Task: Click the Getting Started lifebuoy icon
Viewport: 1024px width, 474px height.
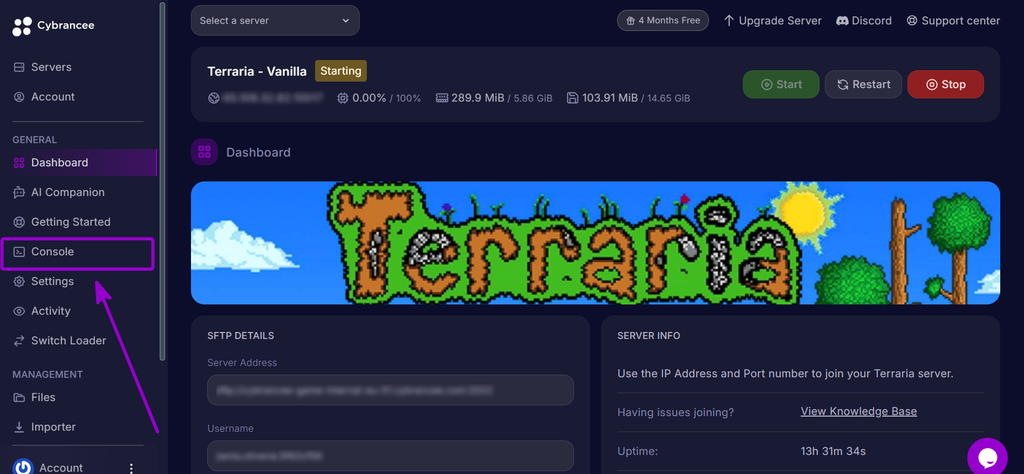Action: [19, 222]
